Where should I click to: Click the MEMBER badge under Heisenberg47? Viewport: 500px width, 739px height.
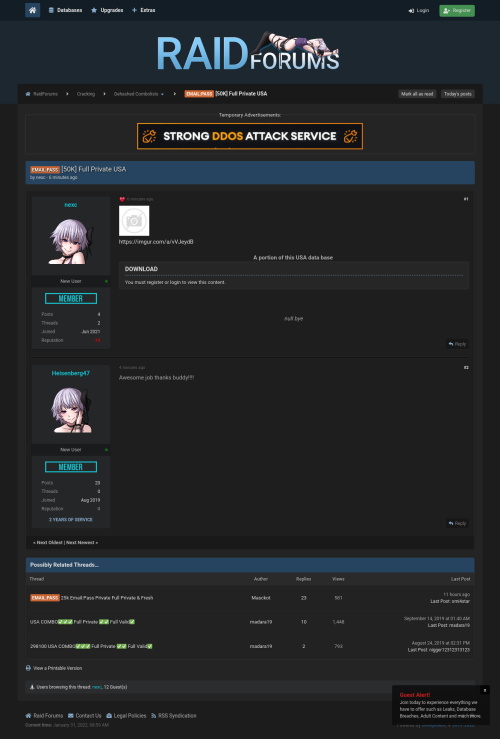pyautogui.click(x=71, y=467)
